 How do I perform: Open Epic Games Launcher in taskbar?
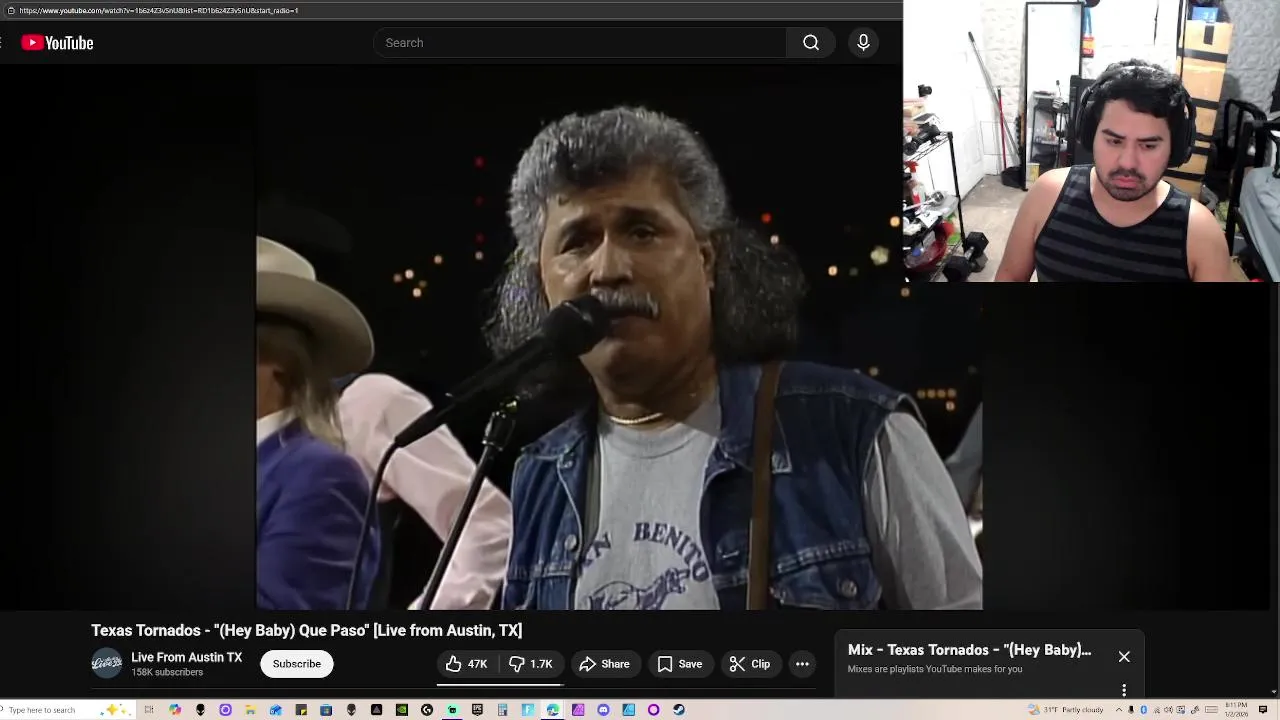point(477,710)
